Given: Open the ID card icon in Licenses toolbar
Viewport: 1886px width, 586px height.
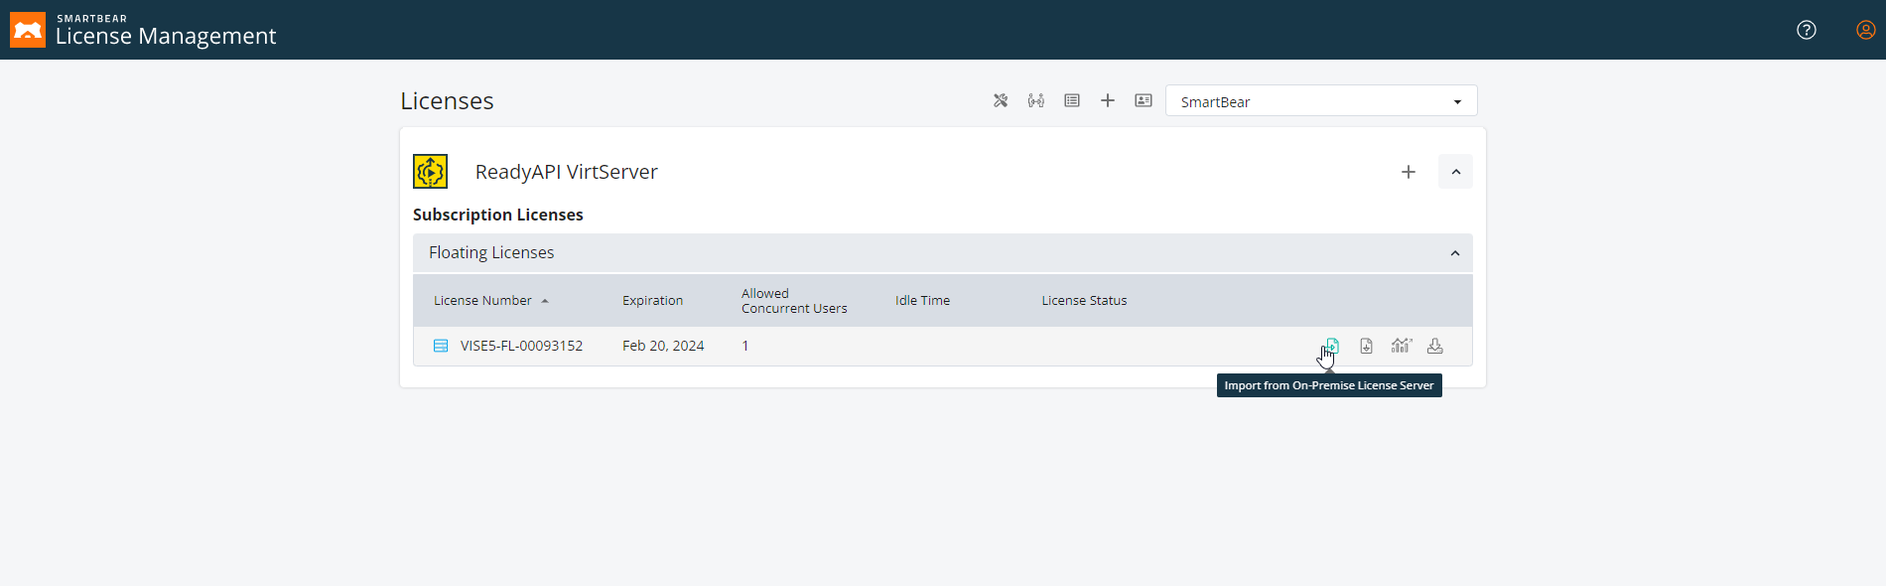Looking at the screenshot, I should [x=1143, y=101].
